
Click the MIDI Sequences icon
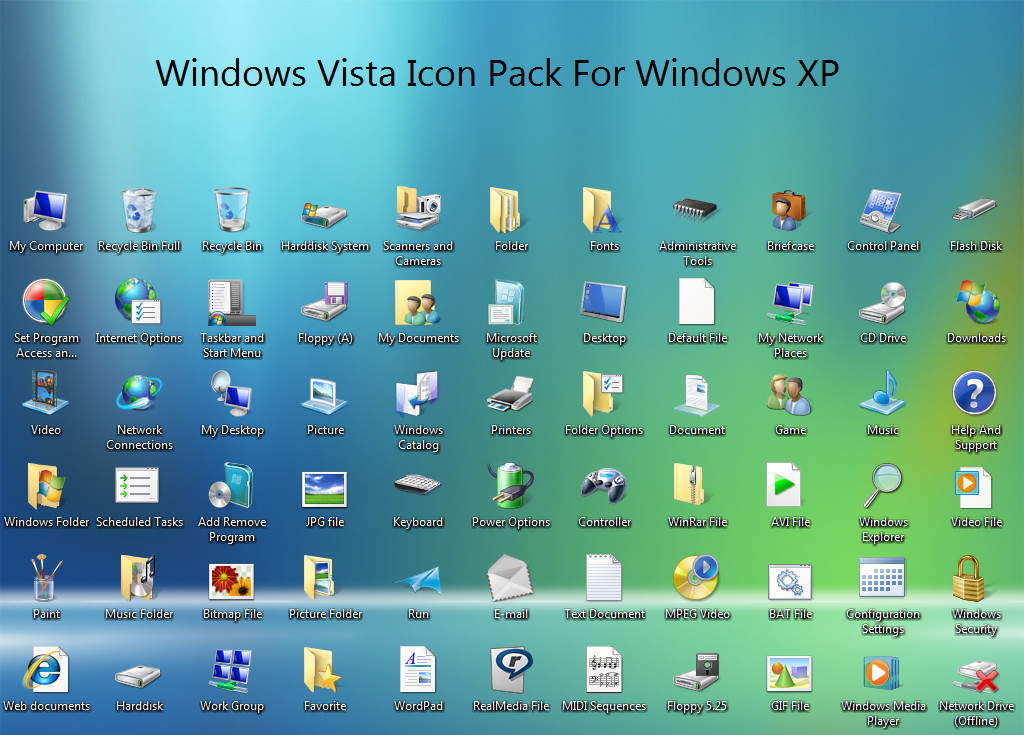603,670
